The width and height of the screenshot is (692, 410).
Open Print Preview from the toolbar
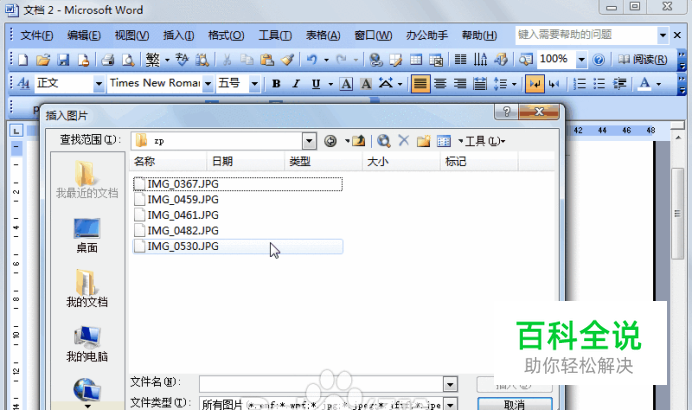tap(128, 60)
